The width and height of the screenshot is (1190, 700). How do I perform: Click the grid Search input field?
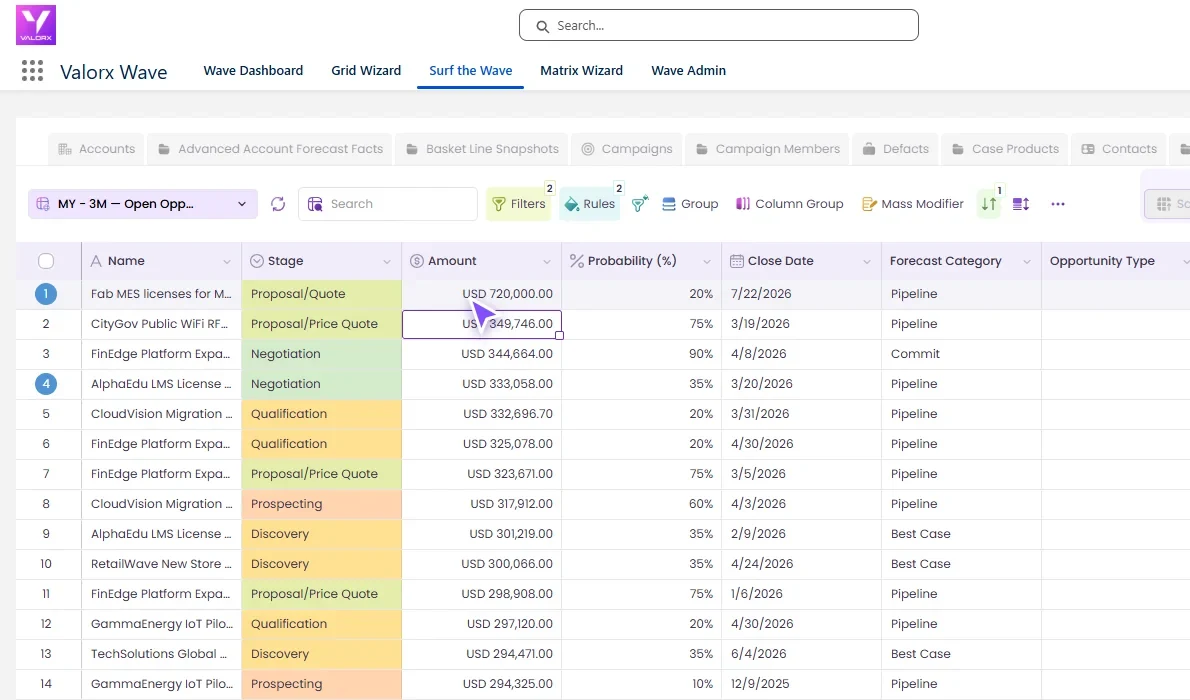[388, 203]
